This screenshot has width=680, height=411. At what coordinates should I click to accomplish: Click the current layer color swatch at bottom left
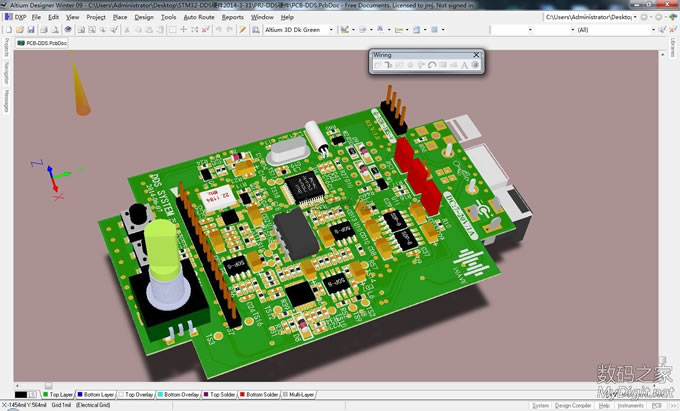tap(20, 395)
